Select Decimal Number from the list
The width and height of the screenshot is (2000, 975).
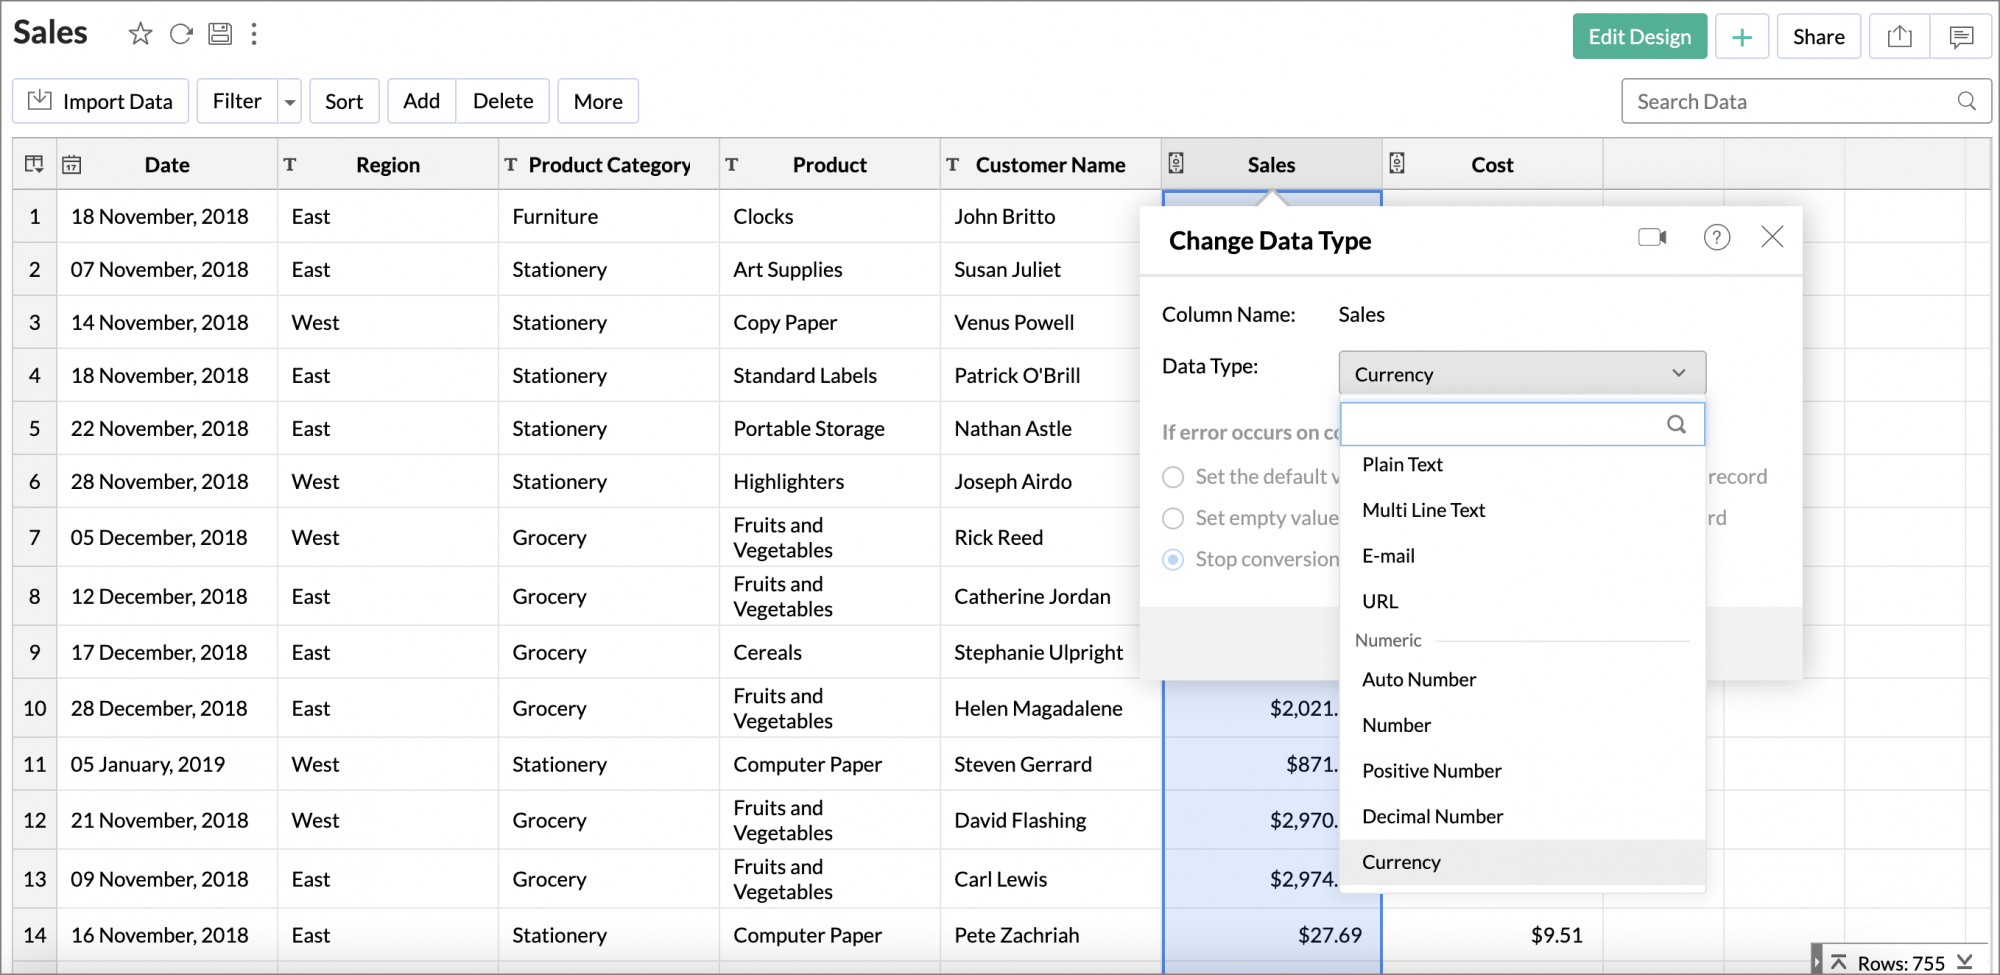click(1432, 817)
